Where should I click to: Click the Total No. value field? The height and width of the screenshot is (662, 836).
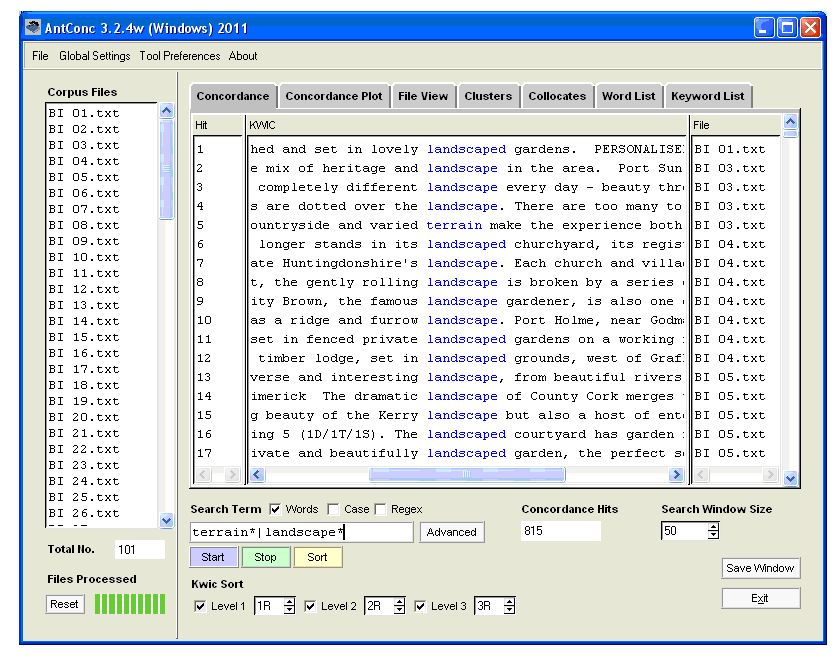click(x=140, y=550)
